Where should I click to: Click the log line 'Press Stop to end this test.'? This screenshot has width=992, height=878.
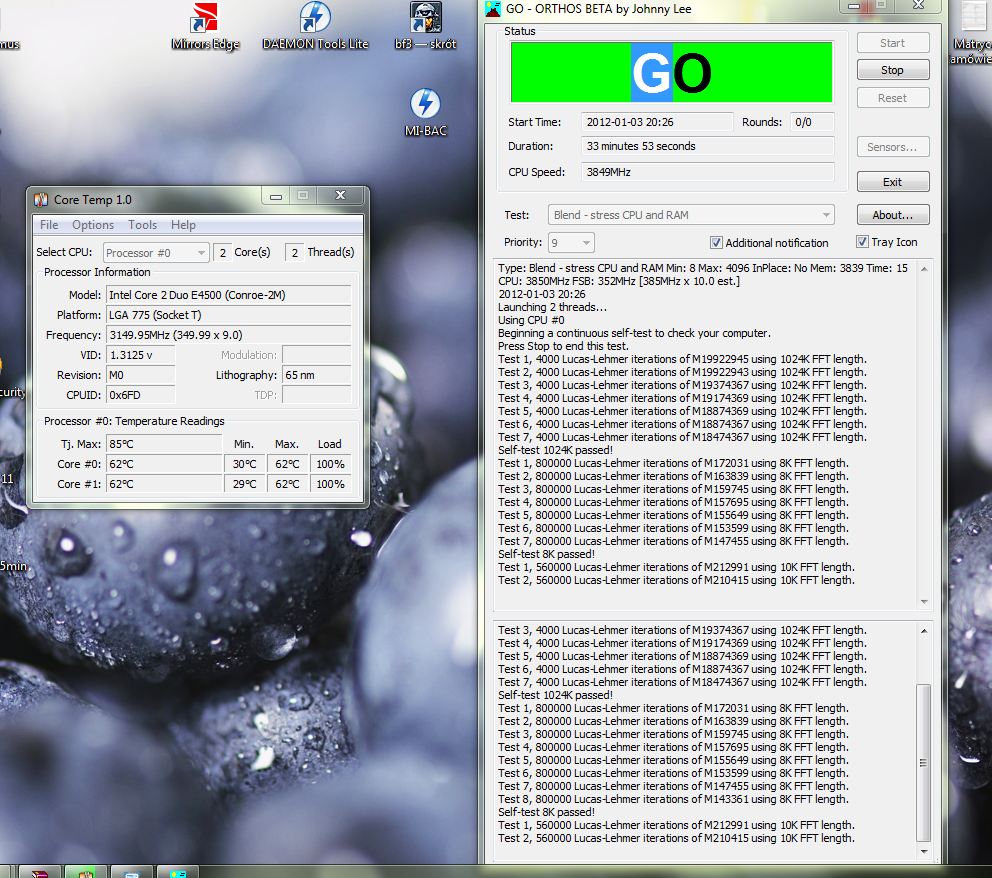coord(563,346)
